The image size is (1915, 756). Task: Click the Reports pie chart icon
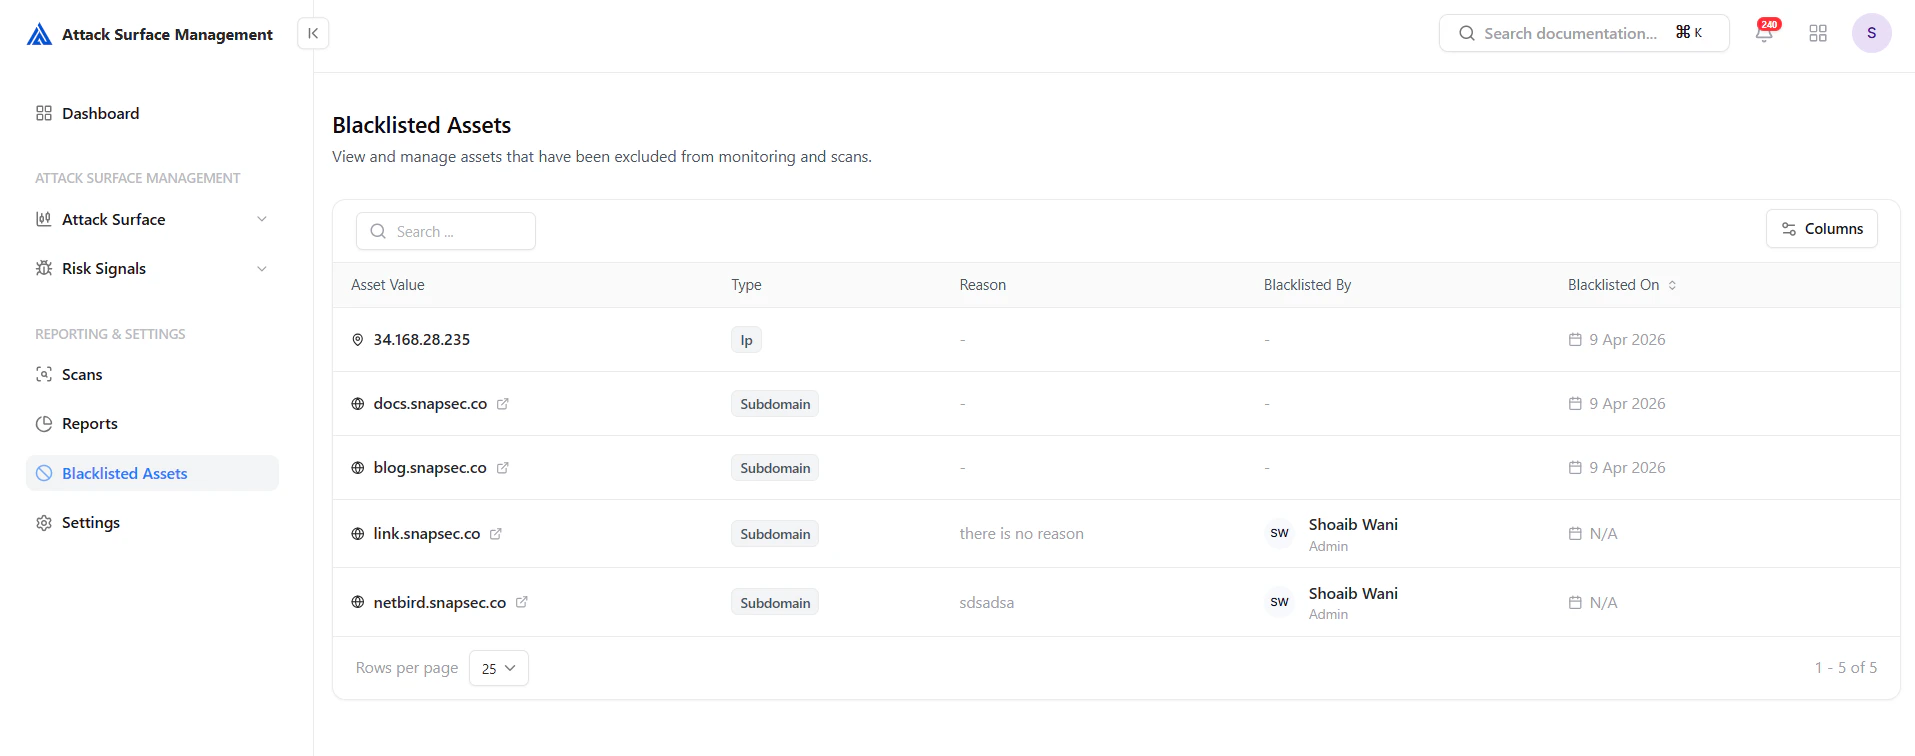(x=44, y=423)
